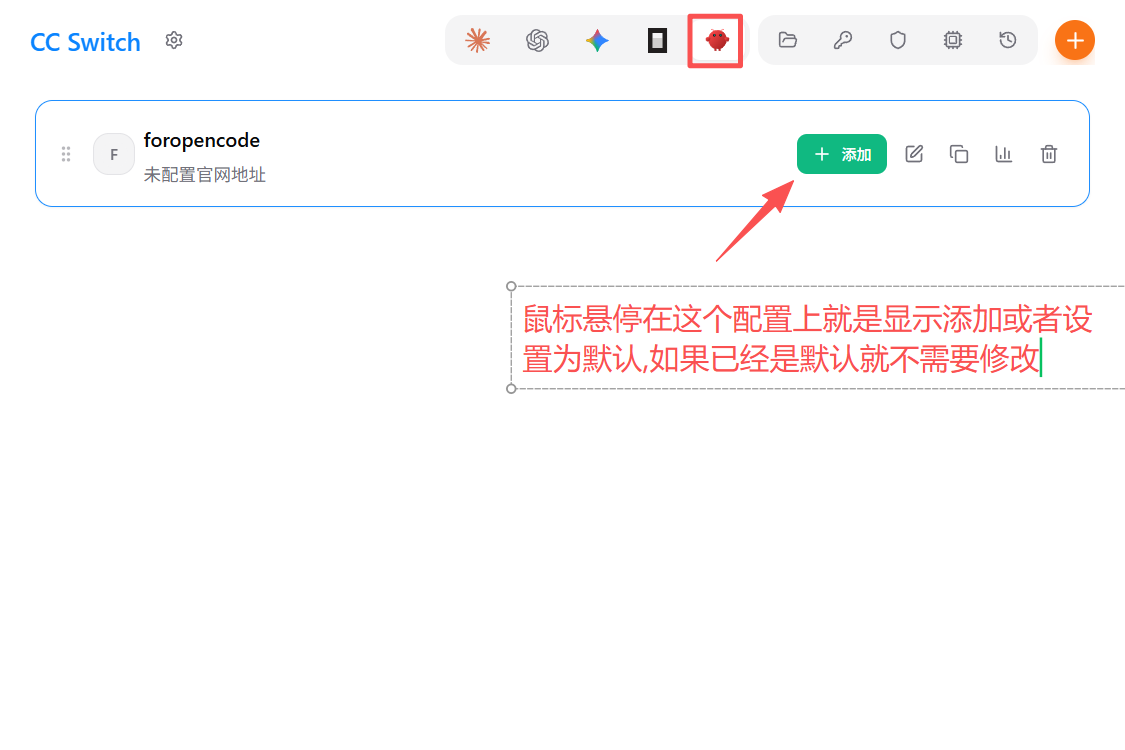
Task: Click the CC Switch title link
Action: [x=85, y=42]
